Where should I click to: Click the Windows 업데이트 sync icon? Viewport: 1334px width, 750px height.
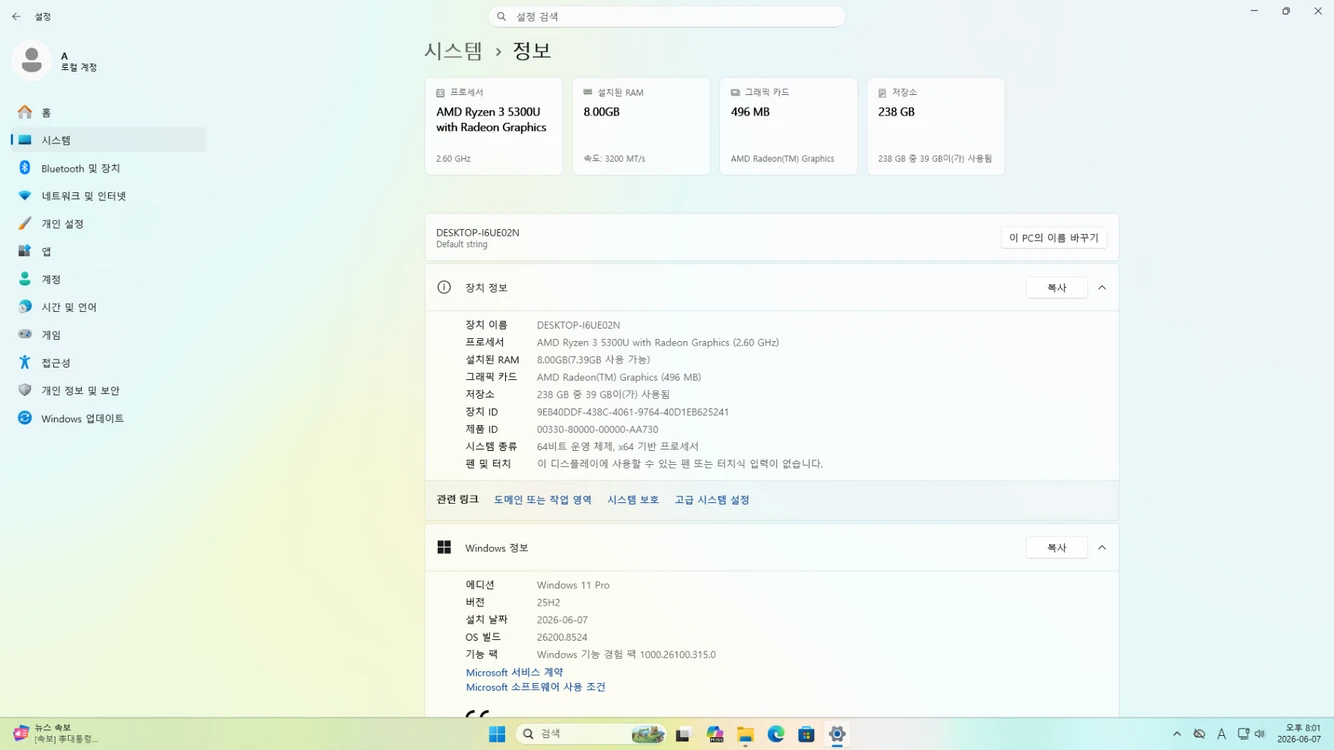tap(25, 418)
